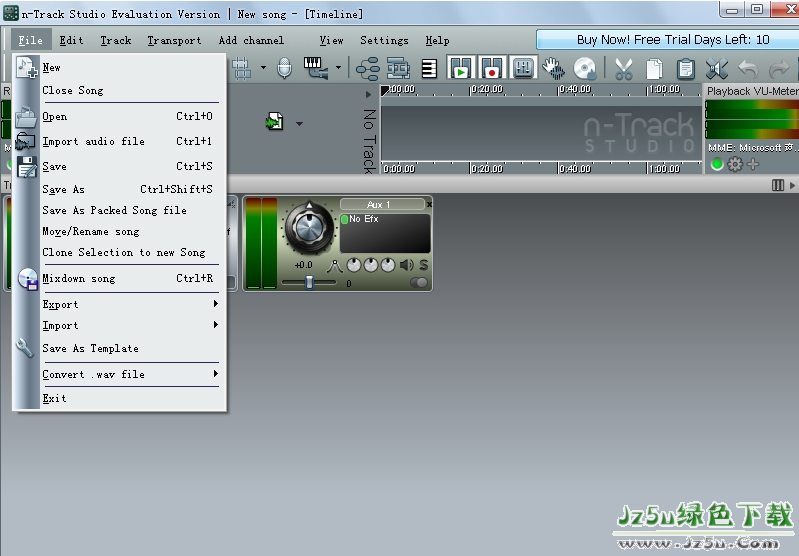Open the Add channel menu
Image resolution: width=799 pixels, height=556 pixels.
[x=251, y=40]
